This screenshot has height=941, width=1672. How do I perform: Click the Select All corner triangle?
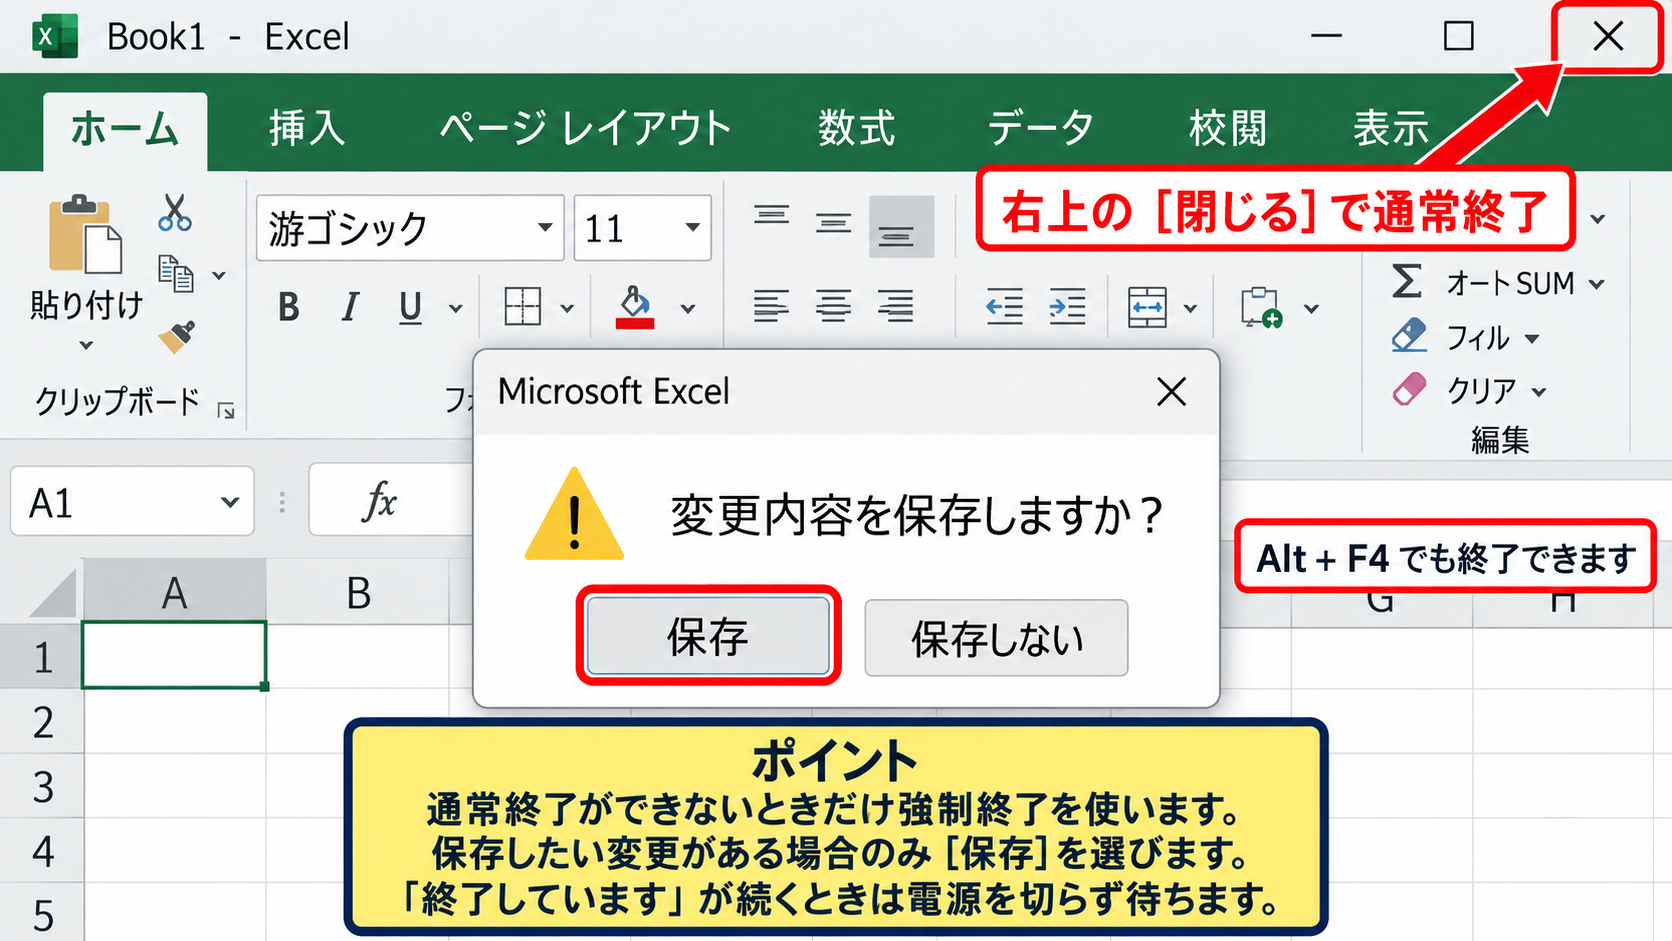click(x=52, y=594)
